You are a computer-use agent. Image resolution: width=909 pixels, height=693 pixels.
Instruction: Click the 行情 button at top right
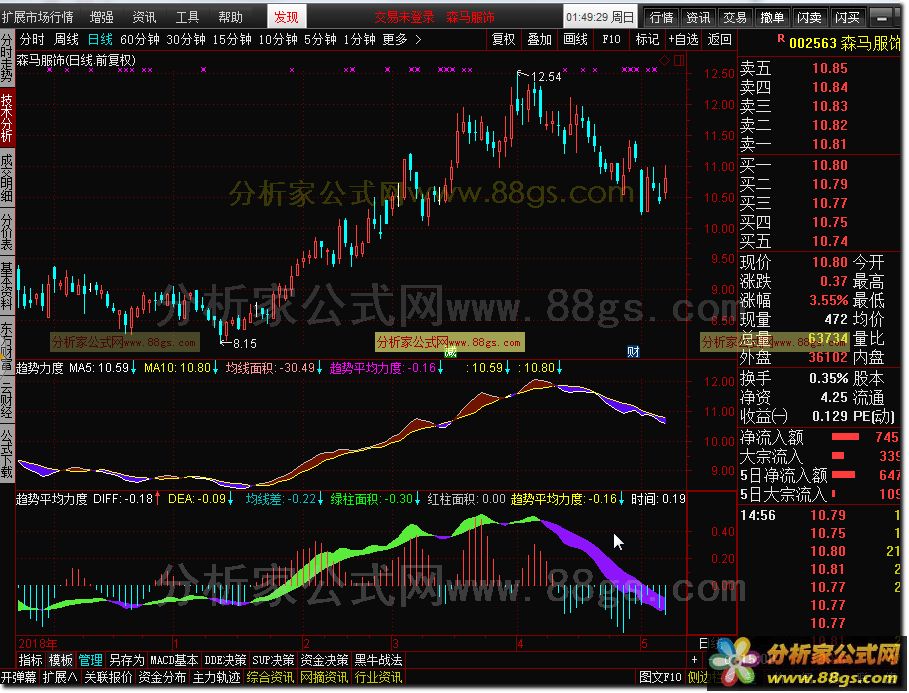pos(661,17)
